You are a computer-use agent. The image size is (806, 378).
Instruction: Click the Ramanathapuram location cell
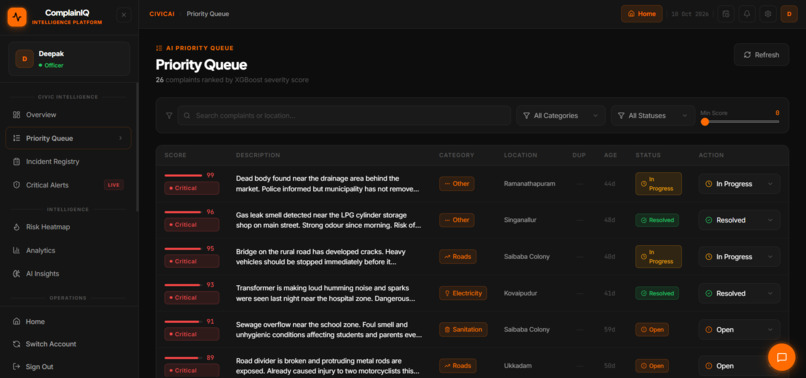[x=529, y=184]
